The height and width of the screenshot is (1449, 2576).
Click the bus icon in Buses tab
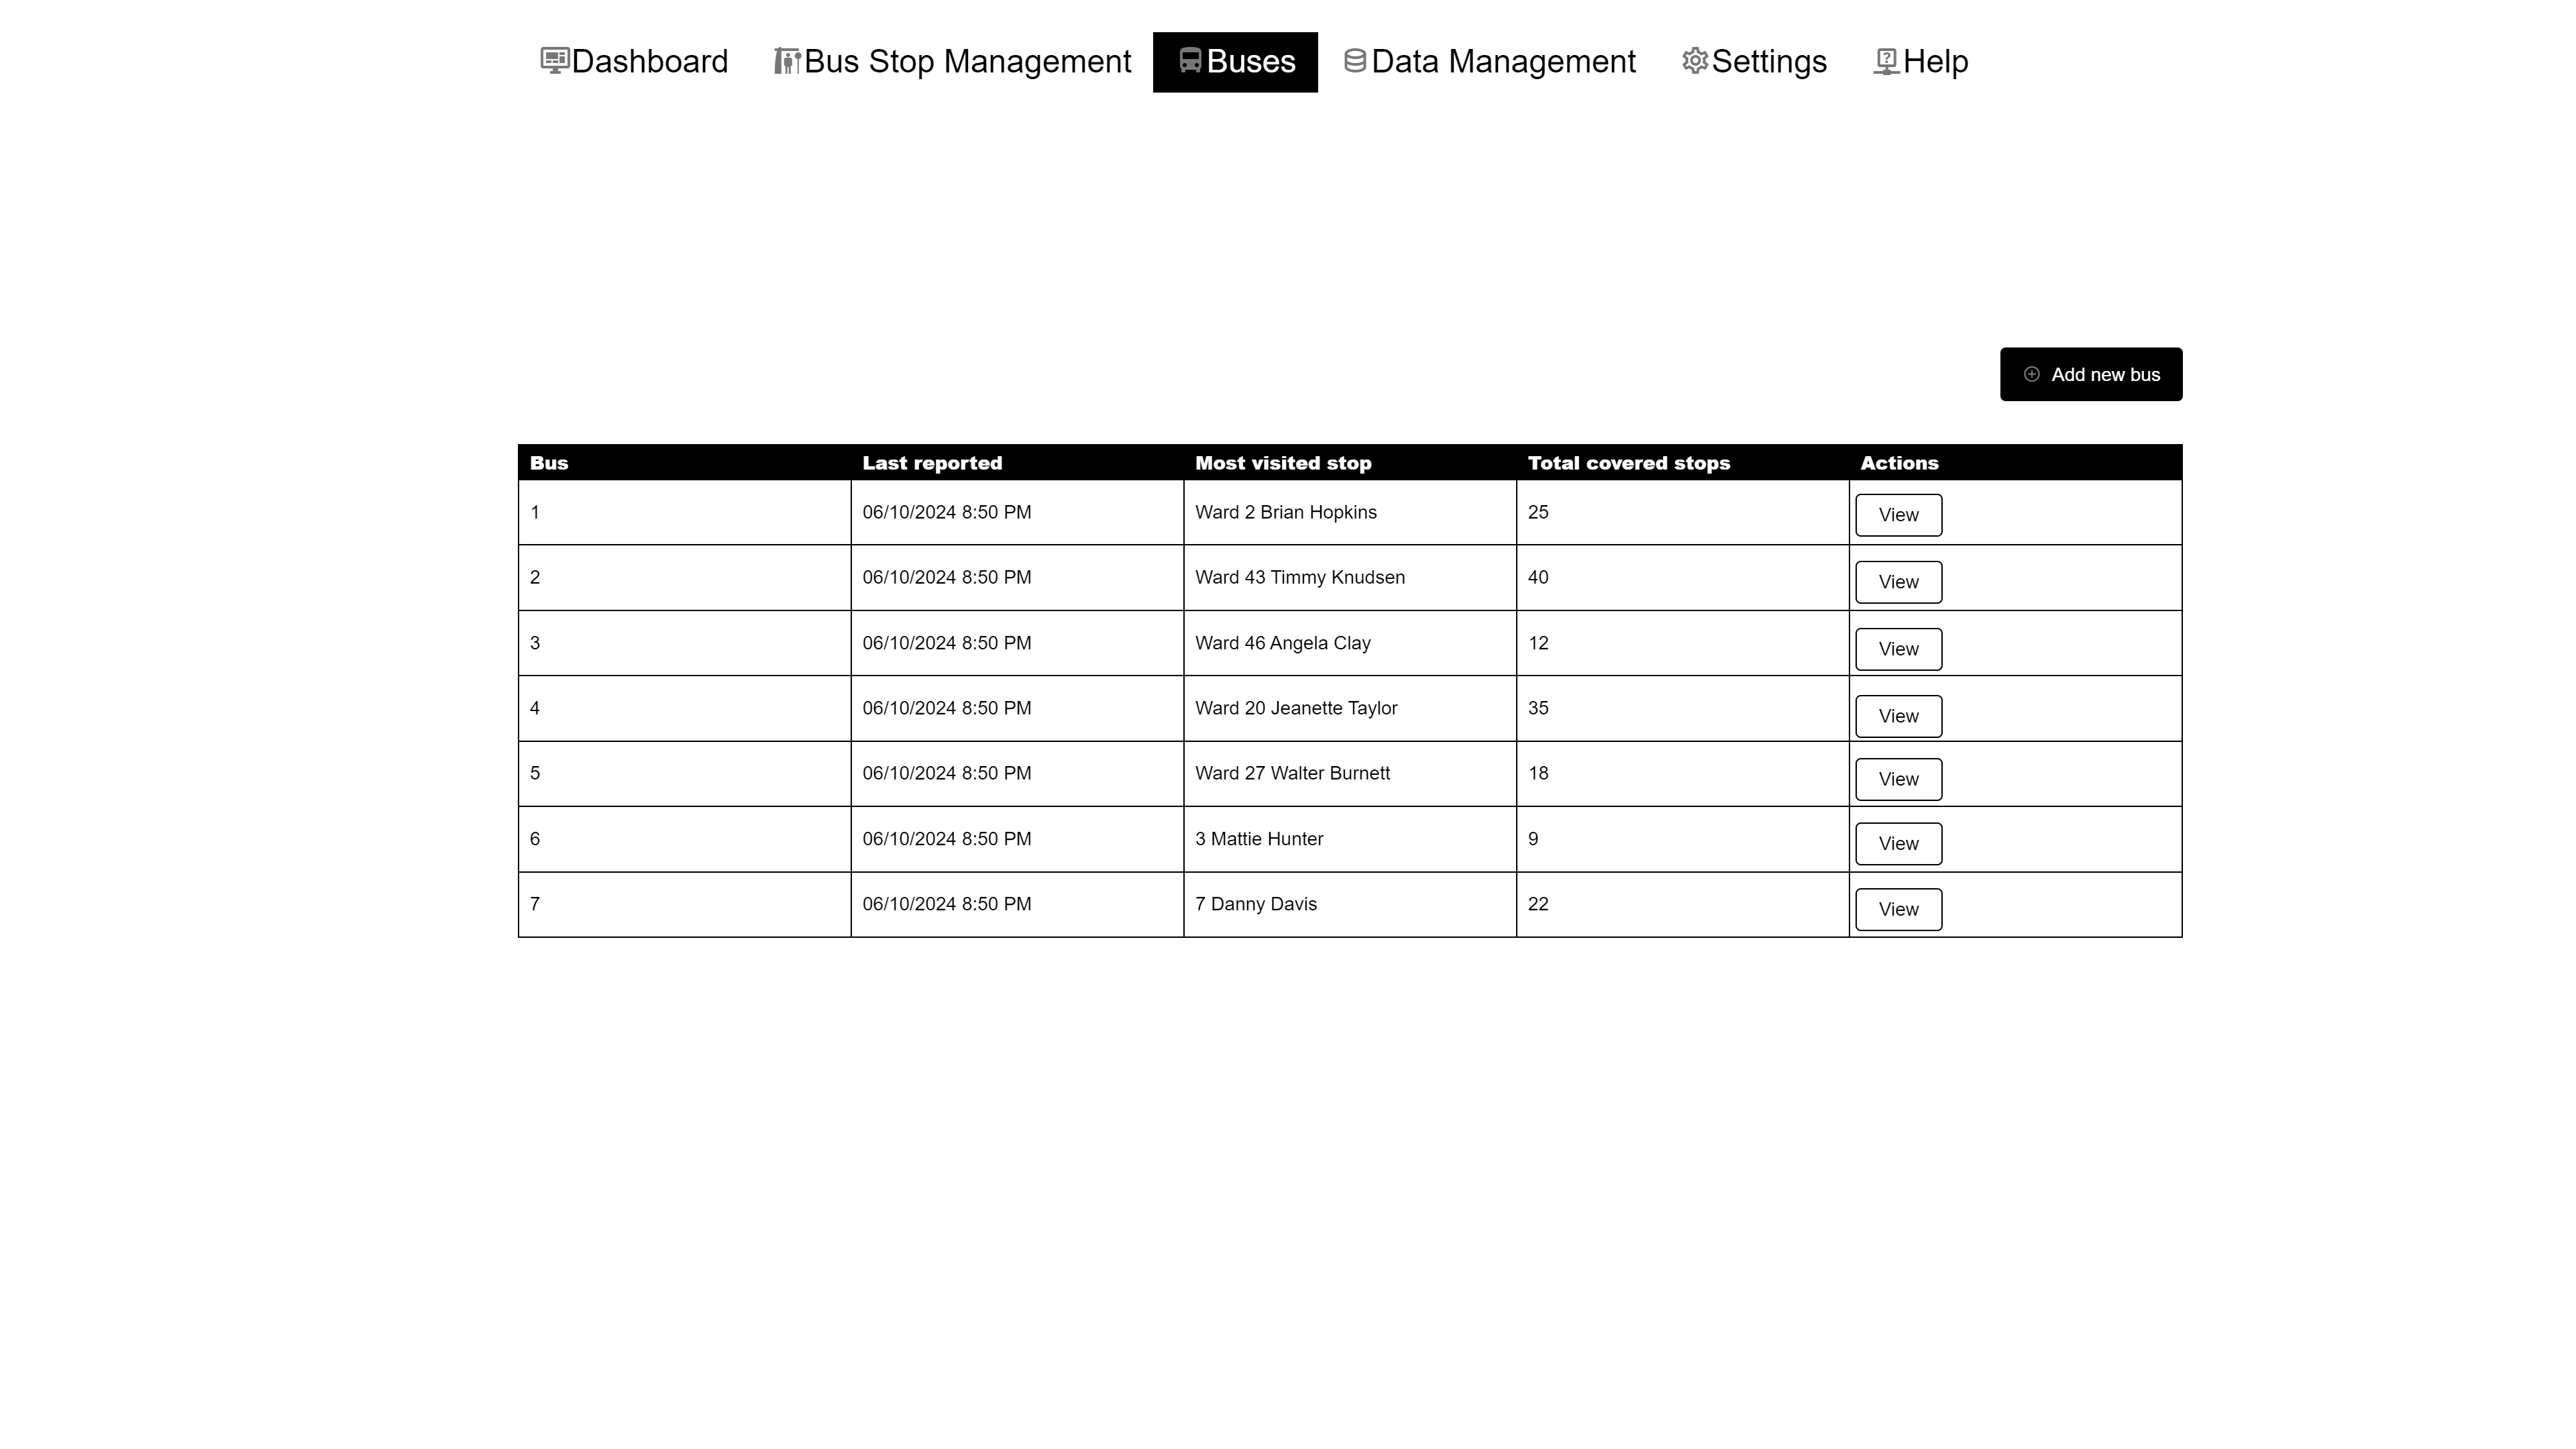pos(1190,61)
